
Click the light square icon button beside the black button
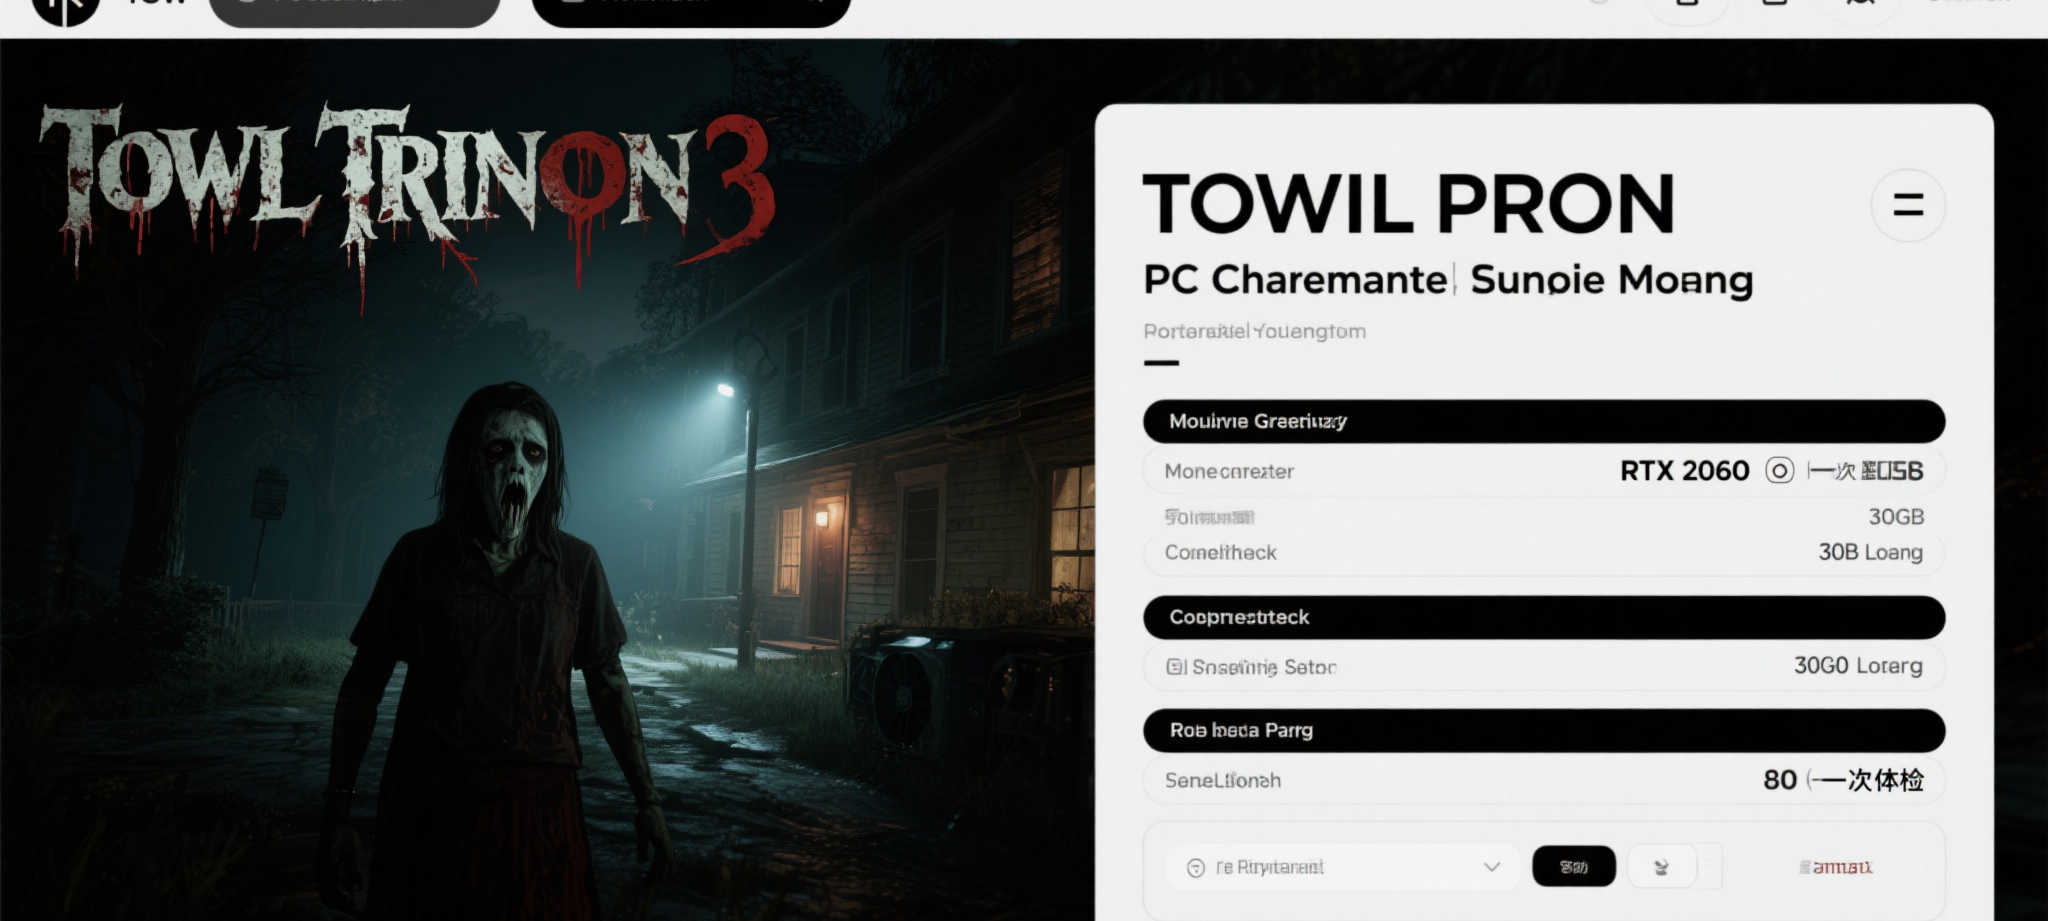coord(1661,866)
